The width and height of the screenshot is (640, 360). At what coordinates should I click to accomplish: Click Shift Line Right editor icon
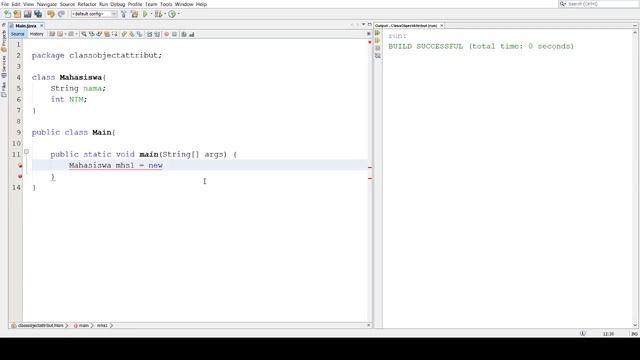pyautogui.click(x=157, y=34)
